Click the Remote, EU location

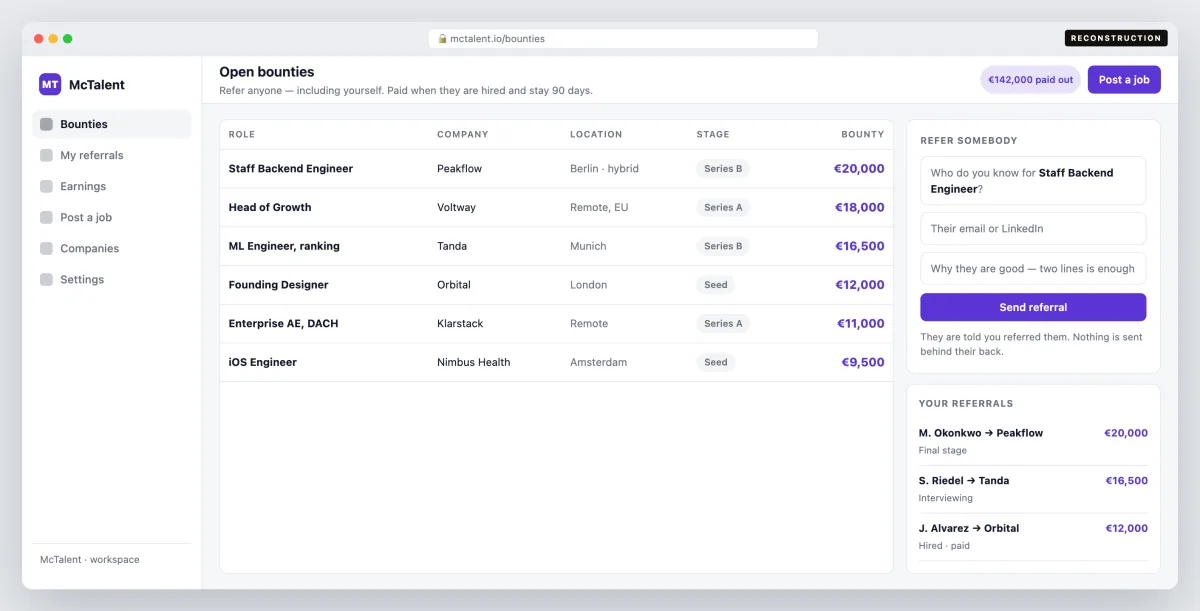pos(599,207)
